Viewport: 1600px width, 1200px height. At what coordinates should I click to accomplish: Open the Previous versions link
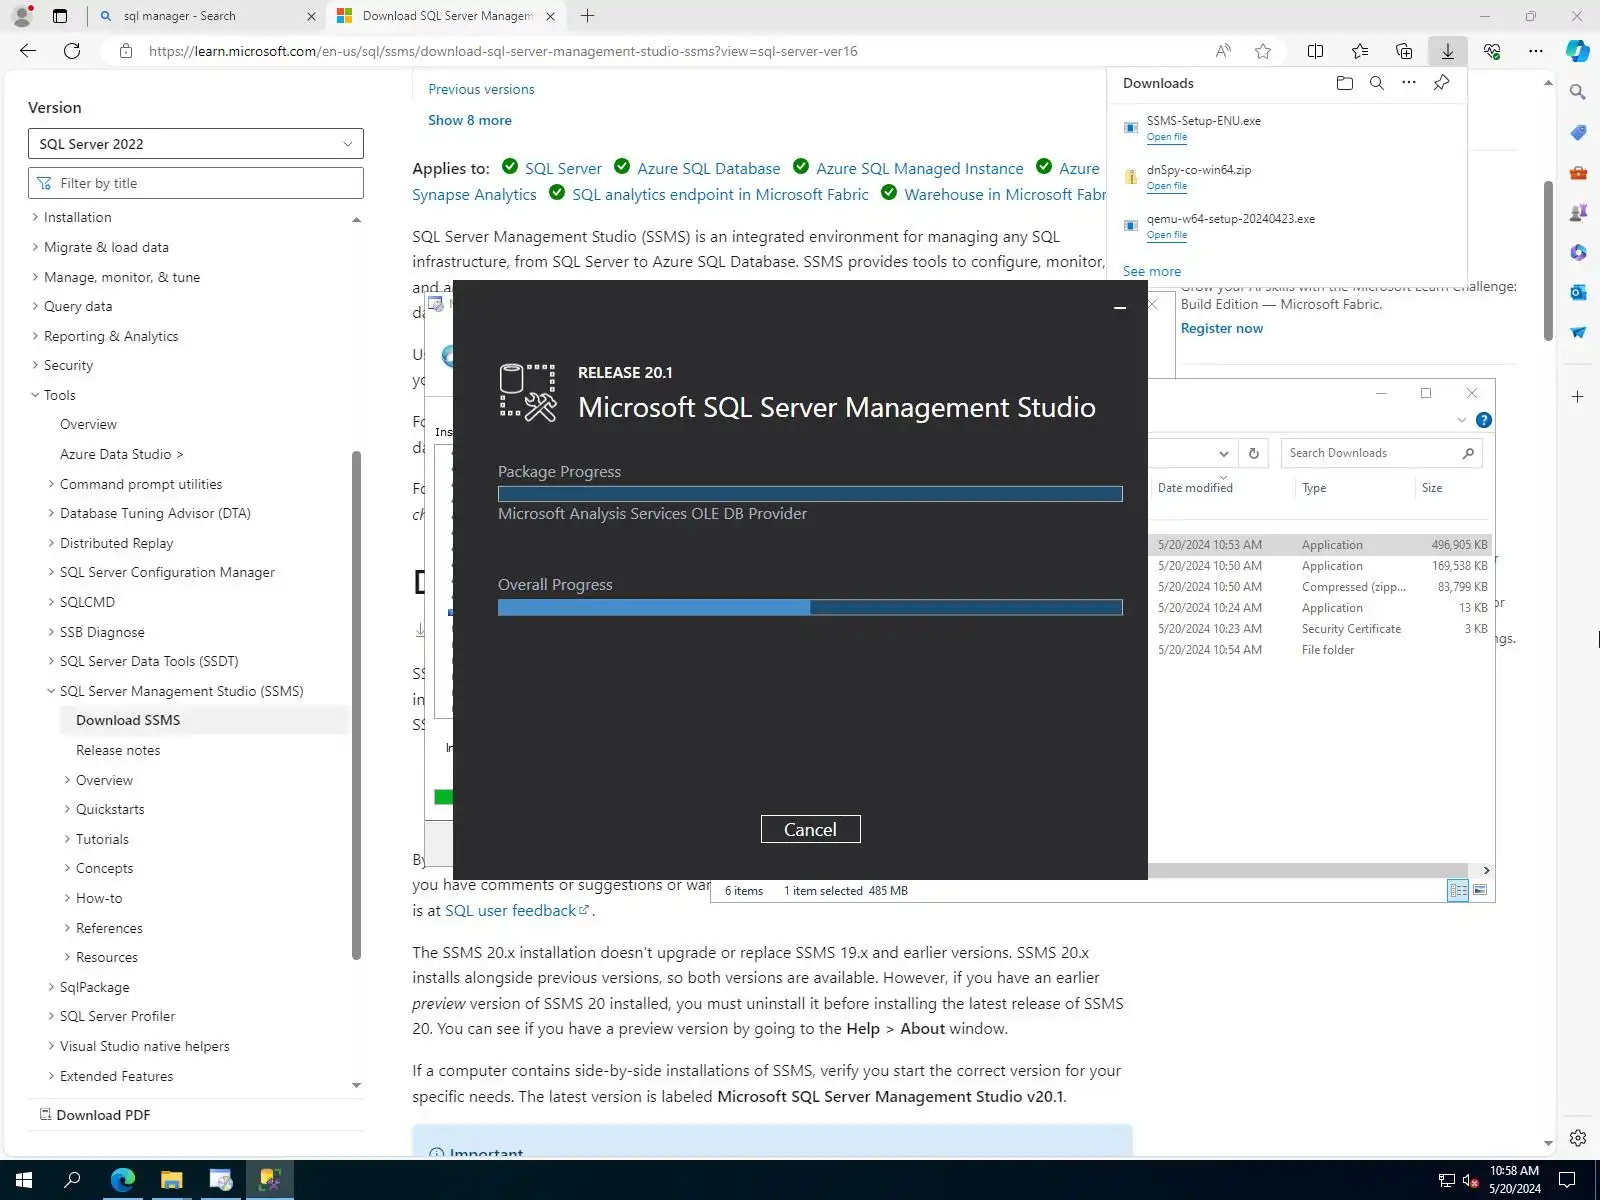[x=481, y=89]
